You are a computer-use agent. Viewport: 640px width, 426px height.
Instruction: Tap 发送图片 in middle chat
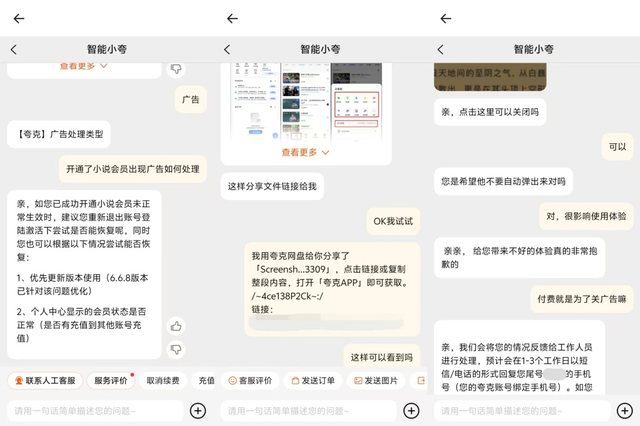tap(376, 381)
